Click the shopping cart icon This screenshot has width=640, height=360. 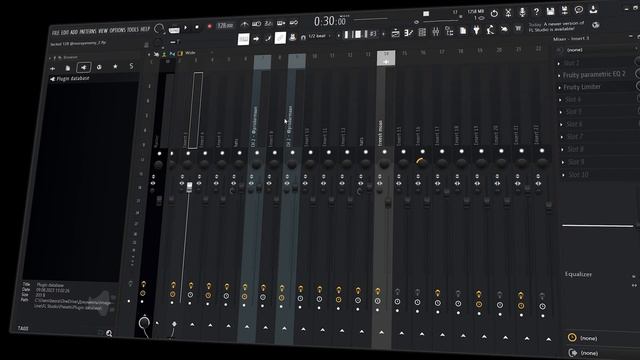[x=518, y=28]
